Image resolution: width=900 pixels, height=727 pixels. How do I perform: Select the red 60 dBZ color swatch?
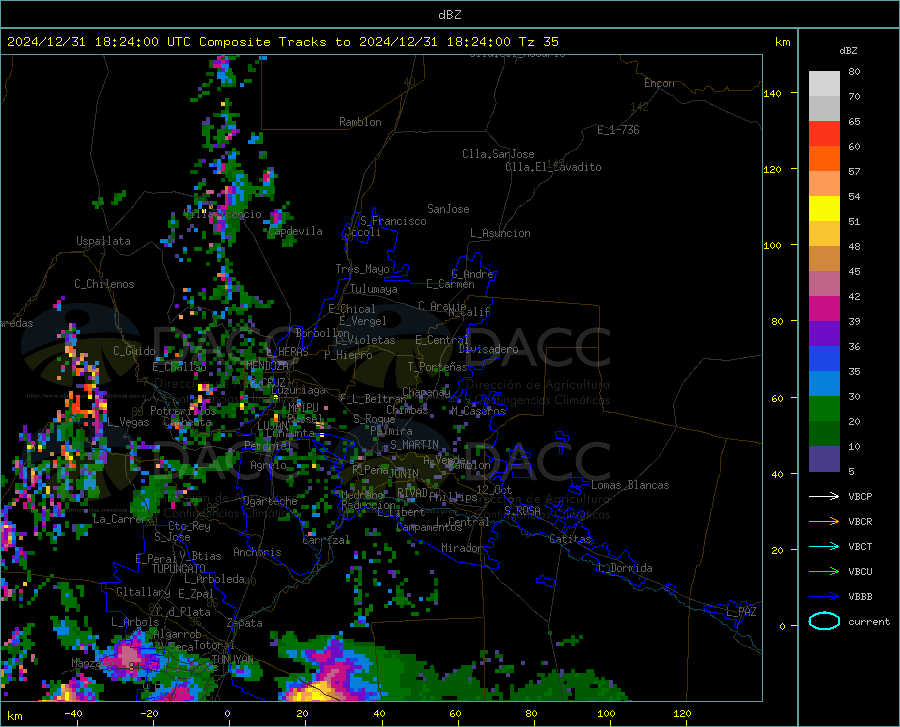[824, 134]
